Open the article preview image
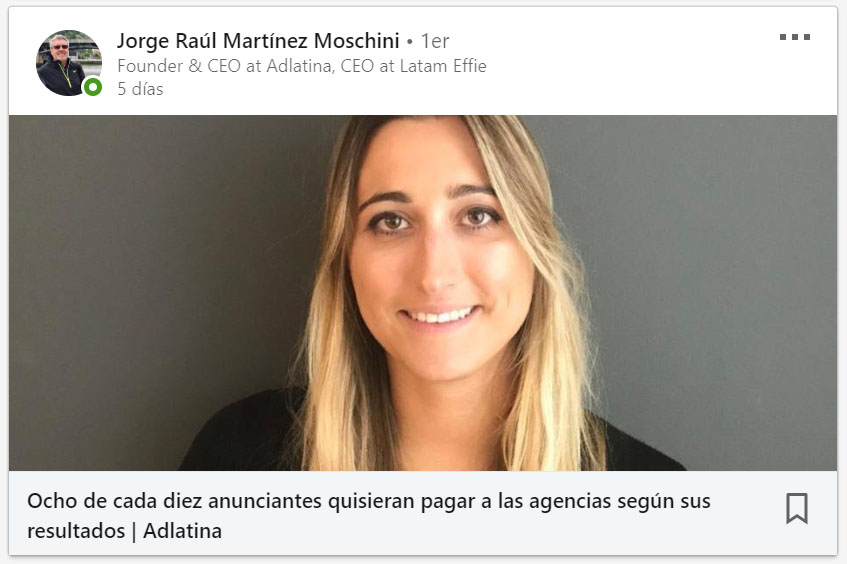The height and width of the screenshot is (564, 847). [x=423, y=293]
